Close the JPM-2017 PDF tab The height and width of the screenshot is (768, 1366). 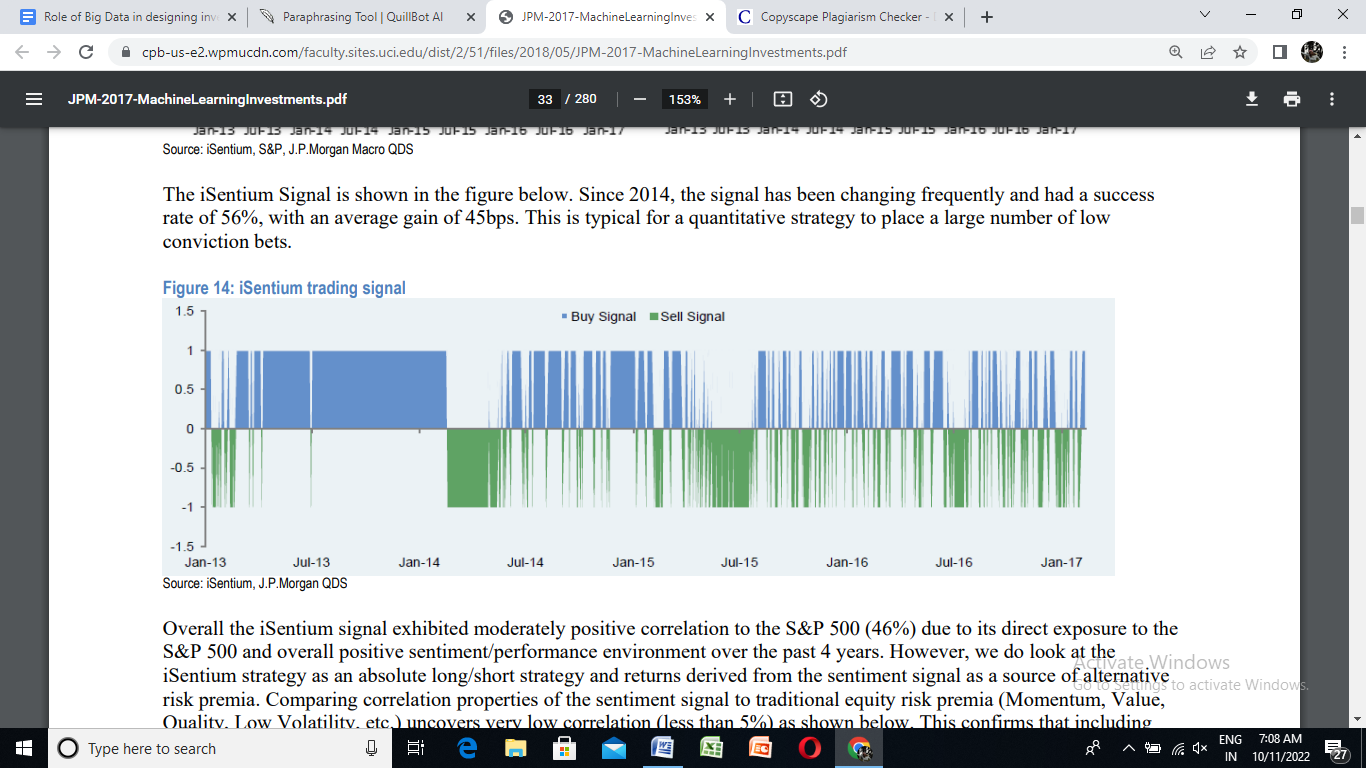tap(709, 17)
